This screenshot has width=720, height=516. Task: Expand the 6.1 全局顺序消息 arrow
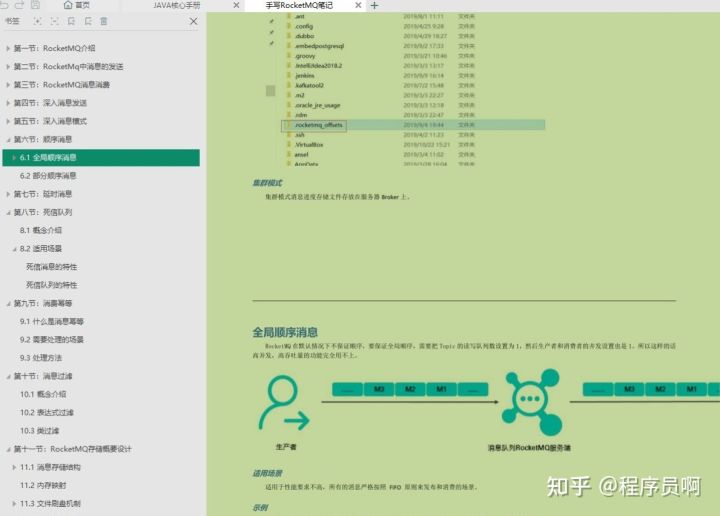(14, 157)
